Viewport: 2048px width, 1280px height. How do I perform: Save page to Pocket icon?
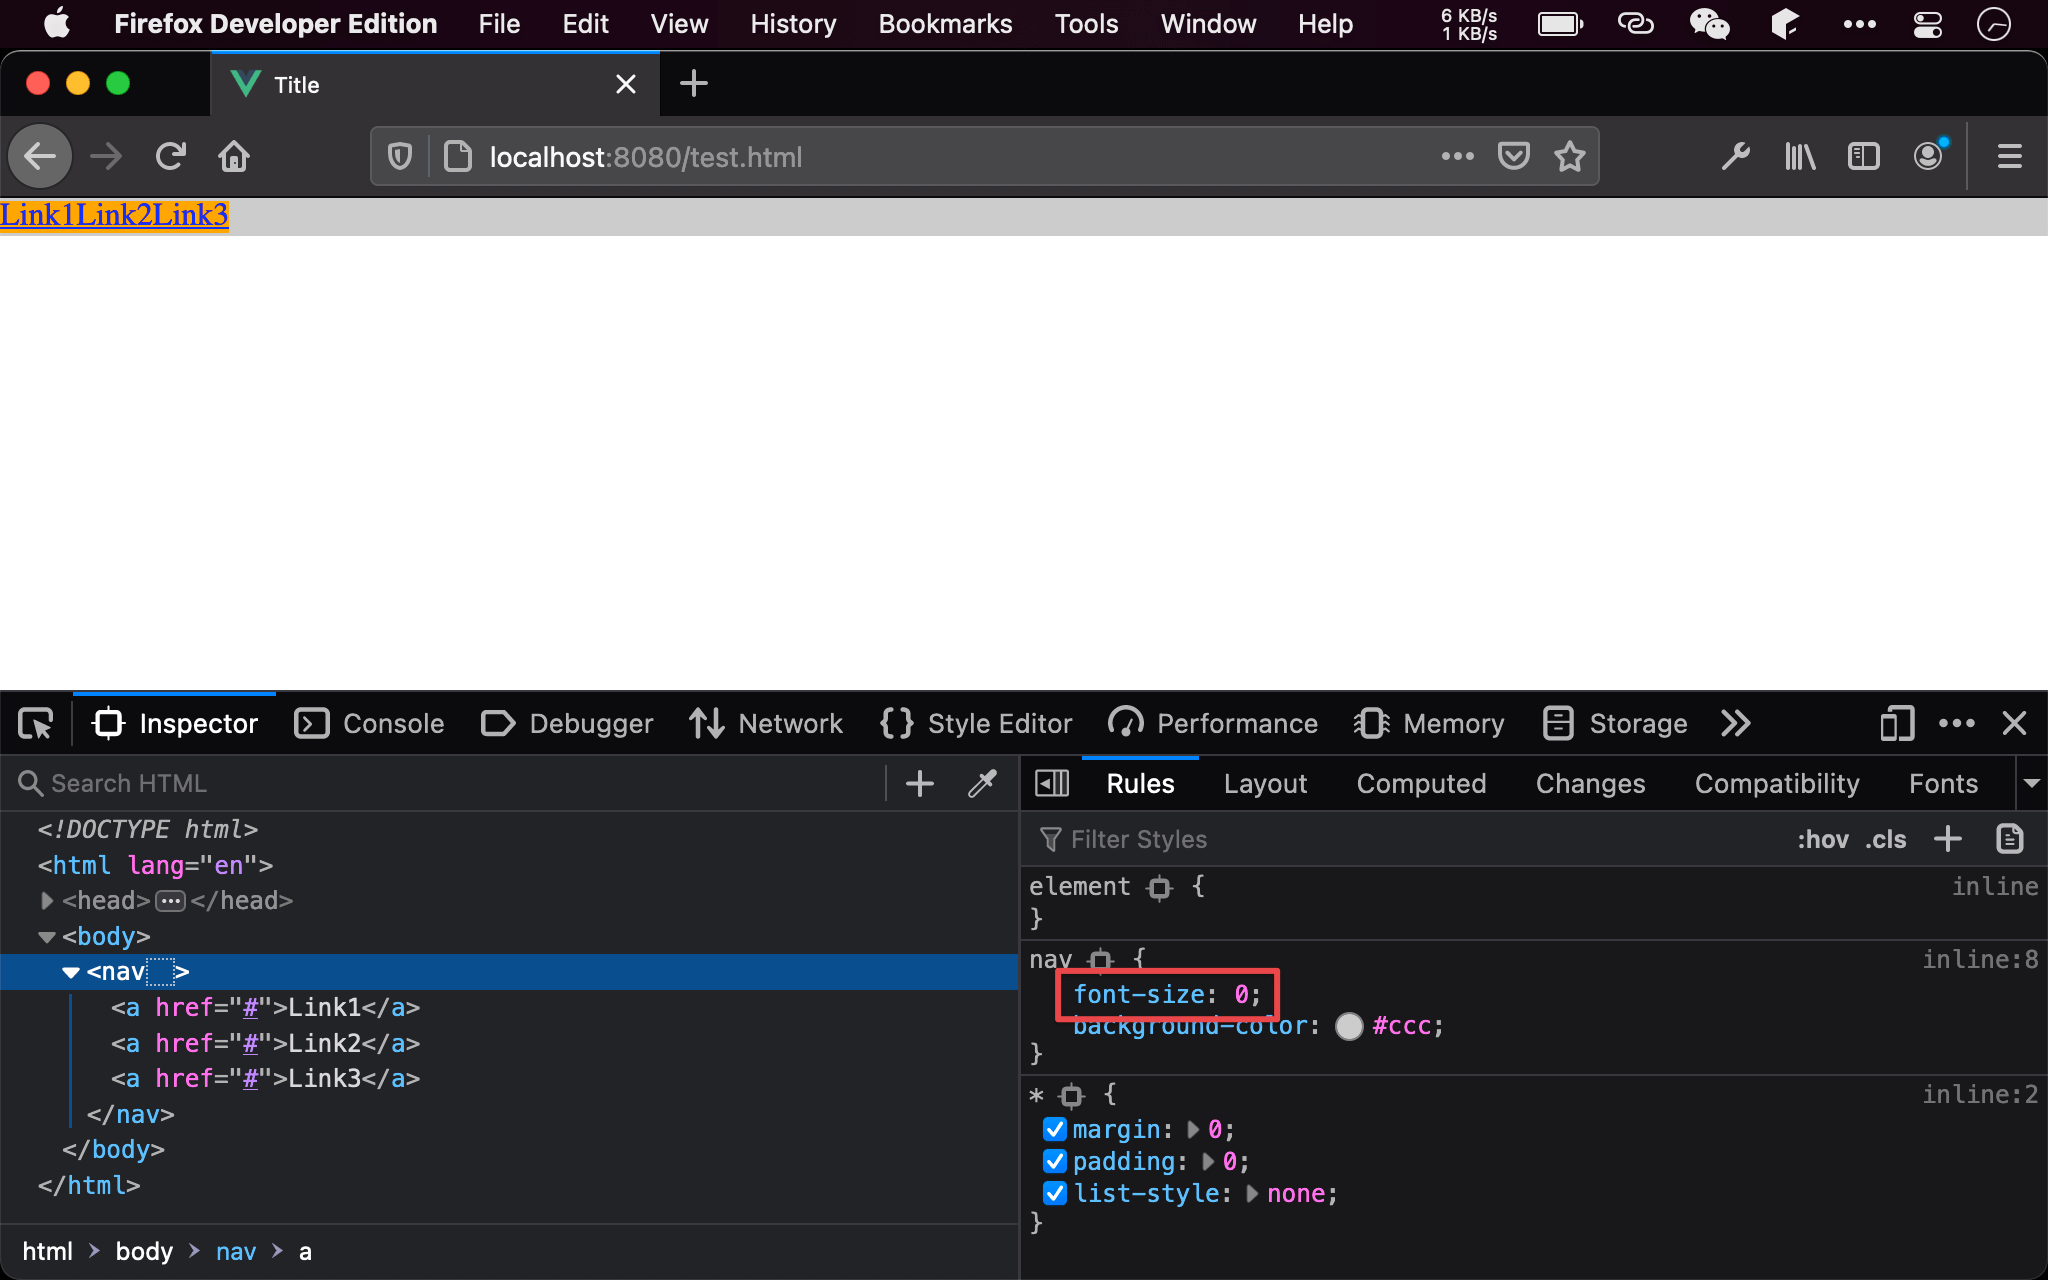pos(1513,156)
